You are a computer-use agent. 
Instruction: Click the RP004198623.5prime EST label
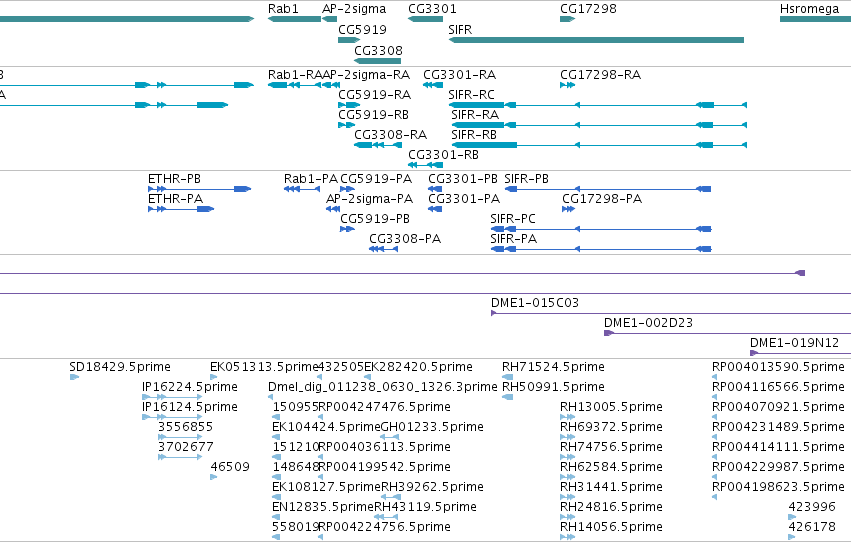(x=778, y=487)
